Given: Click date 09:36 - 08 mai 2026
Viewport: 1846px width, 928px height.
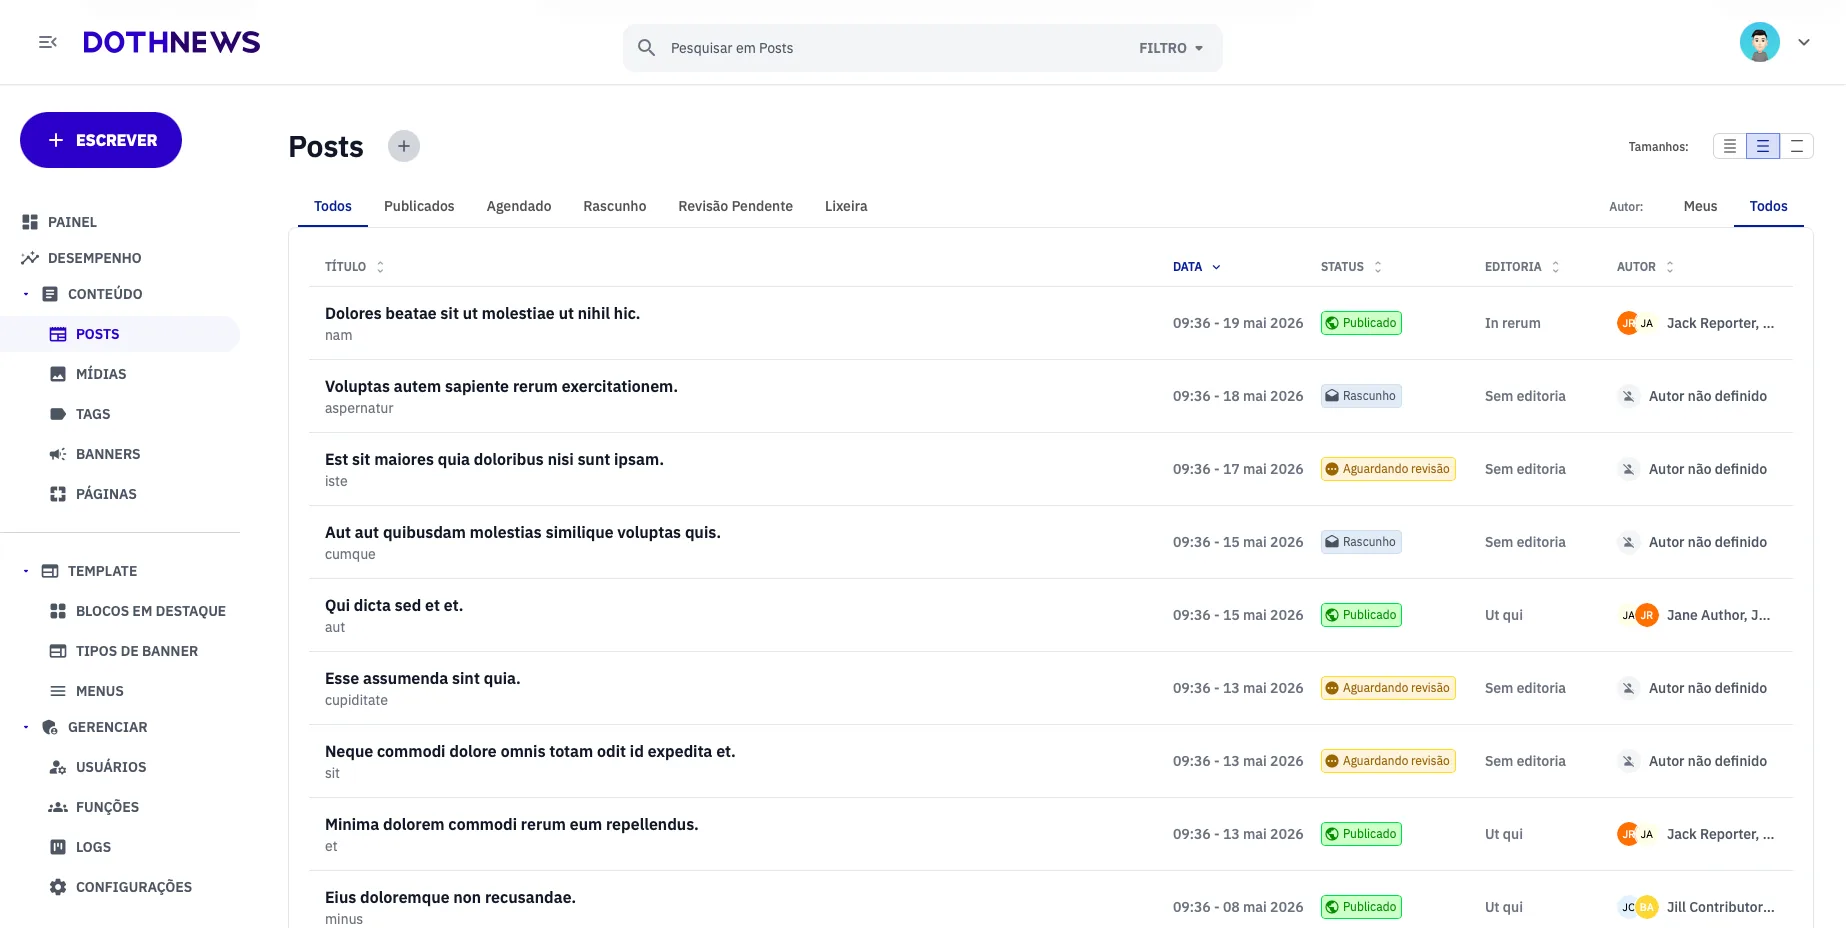Looking at the screenshot, I should coord(1238,907).
